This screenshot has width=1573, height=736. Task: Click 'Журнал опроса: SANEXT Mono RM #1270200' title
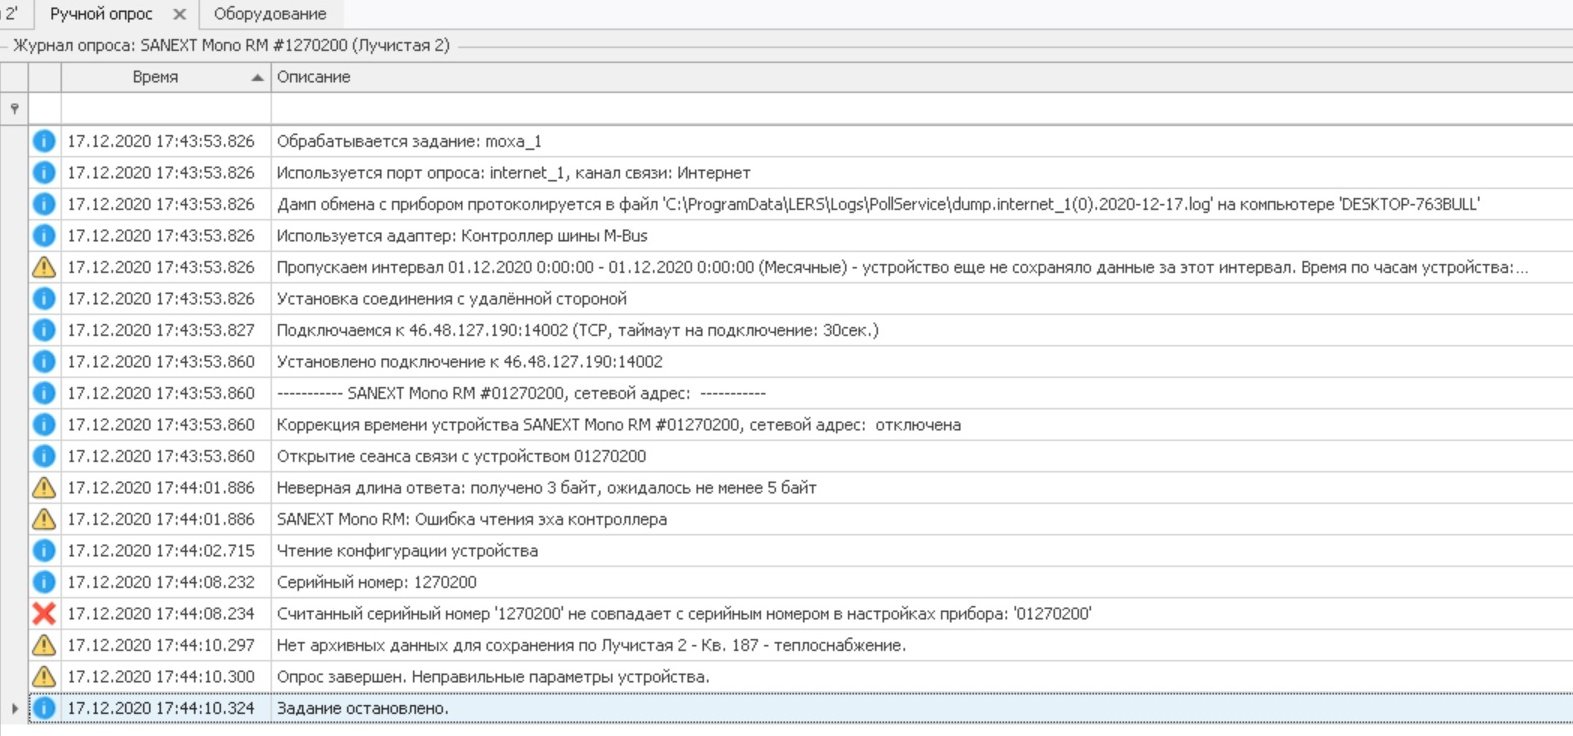[231, 45]
